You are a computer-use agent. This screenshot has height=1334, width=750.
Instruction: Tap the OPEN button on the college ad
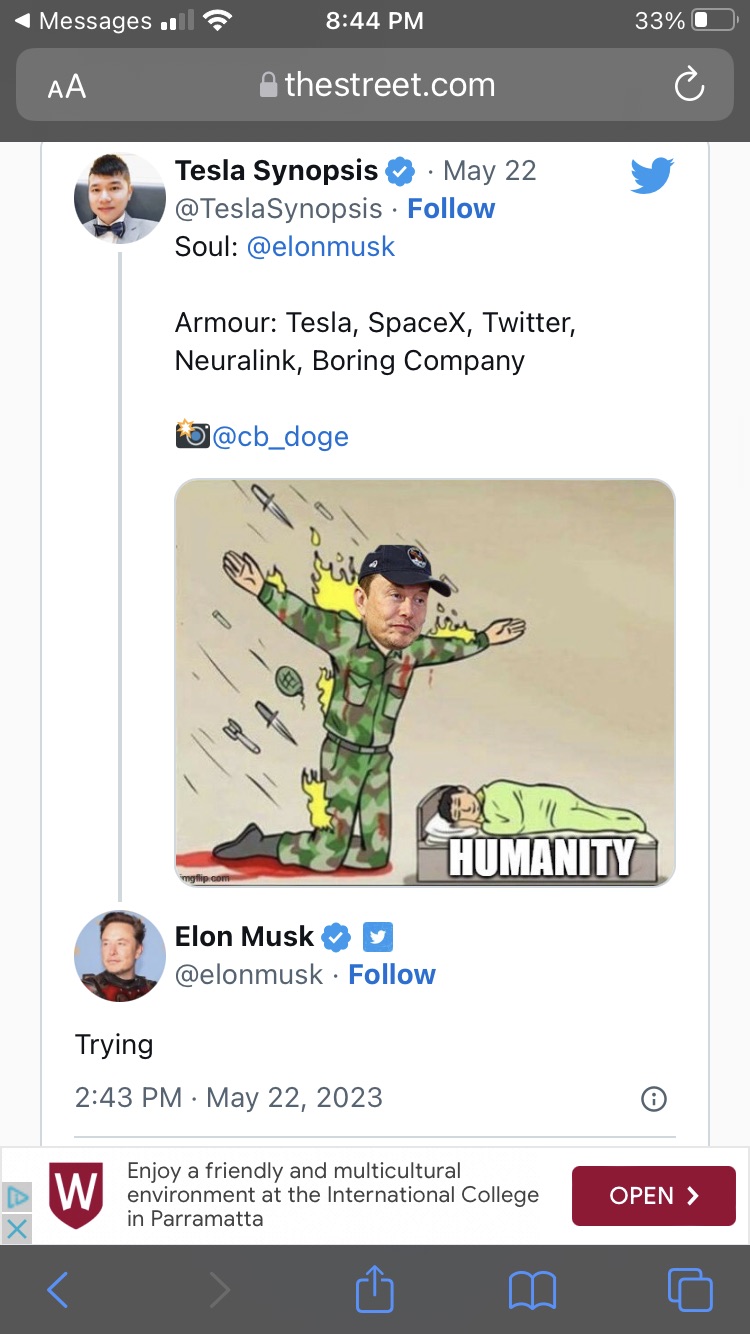click(653, 1196)
